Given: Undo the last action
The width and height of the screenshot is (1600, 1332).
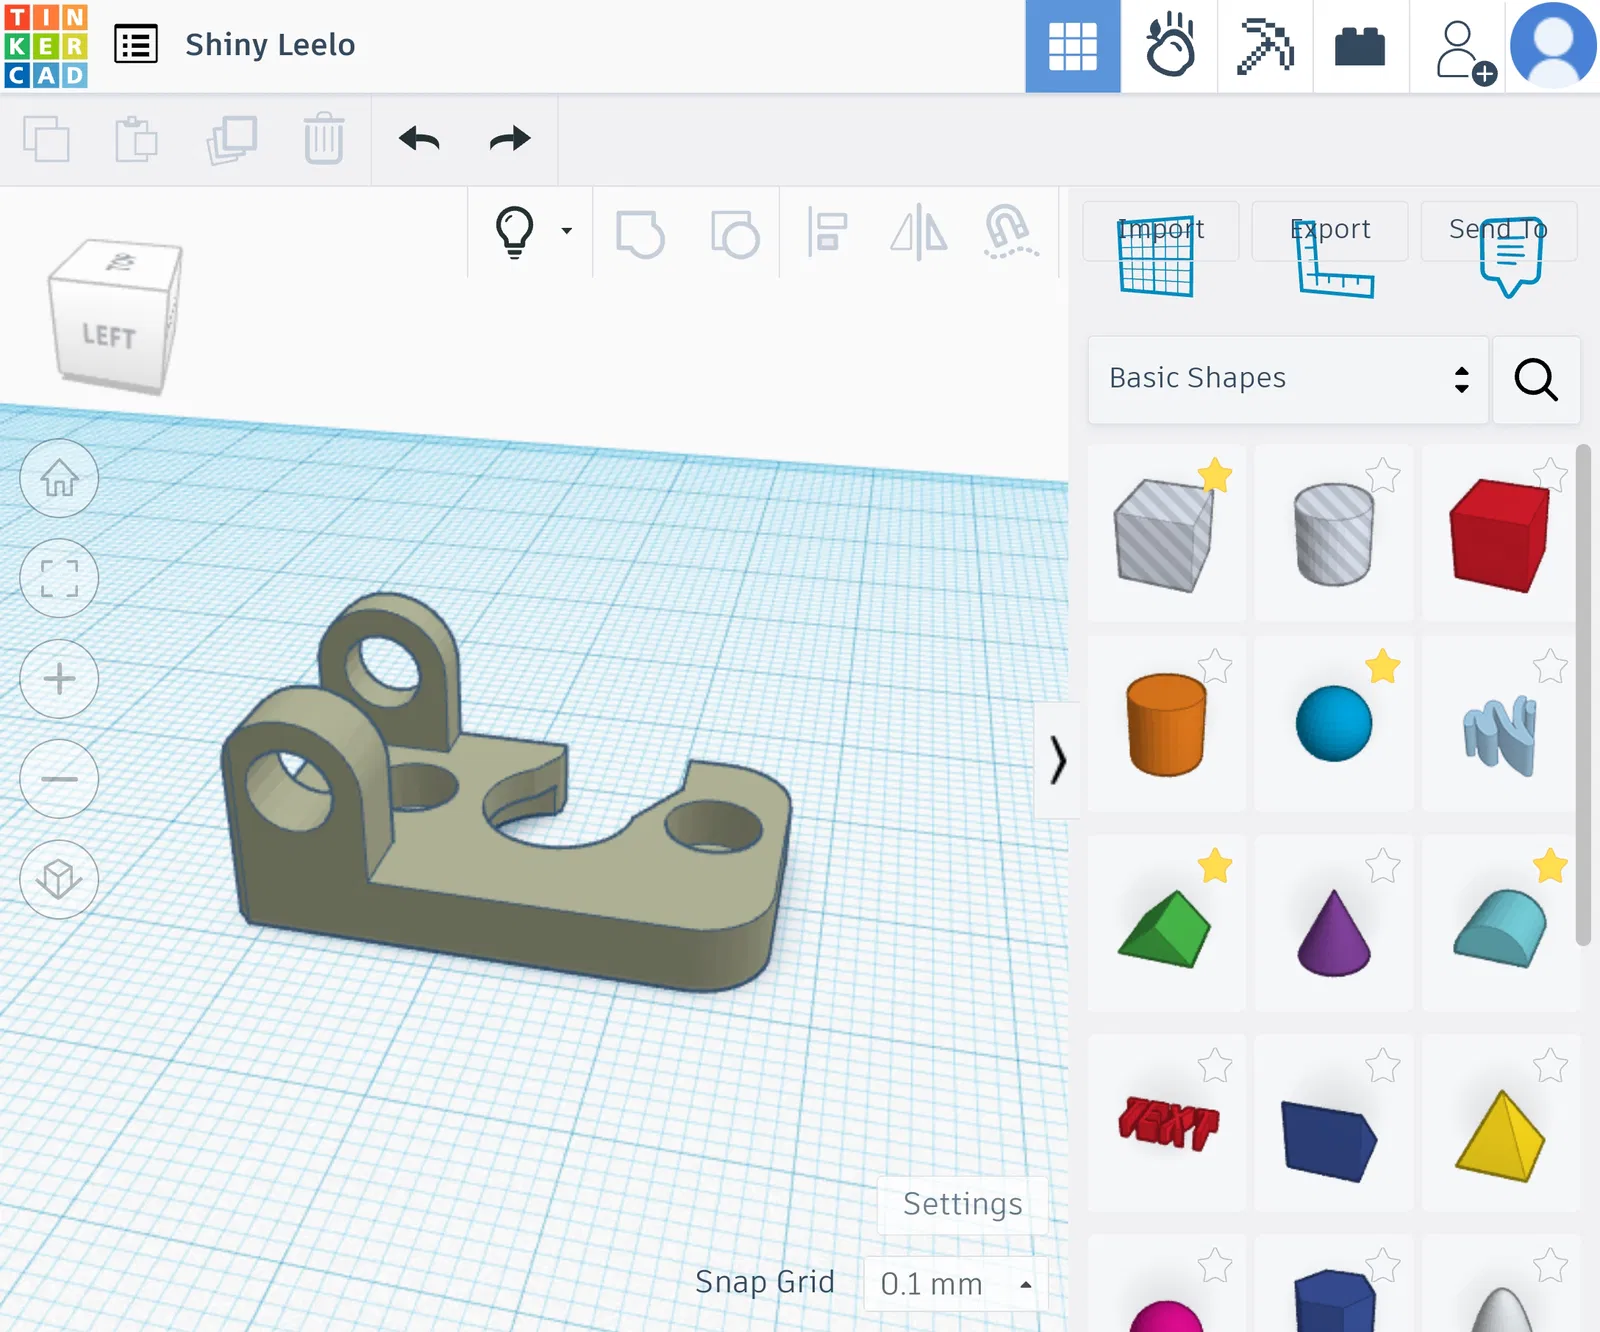Looking at the screenshot, I should (x=419, y=138).
